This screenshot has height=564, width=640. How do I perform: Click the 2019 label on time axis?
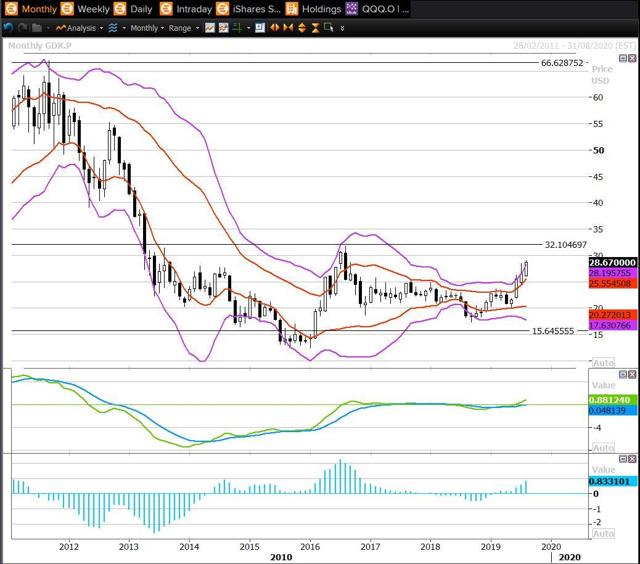coord(491,546)
